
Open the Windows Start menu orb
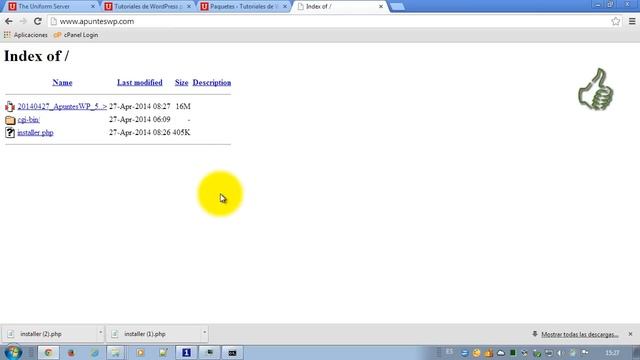click(x=13, y=352)
